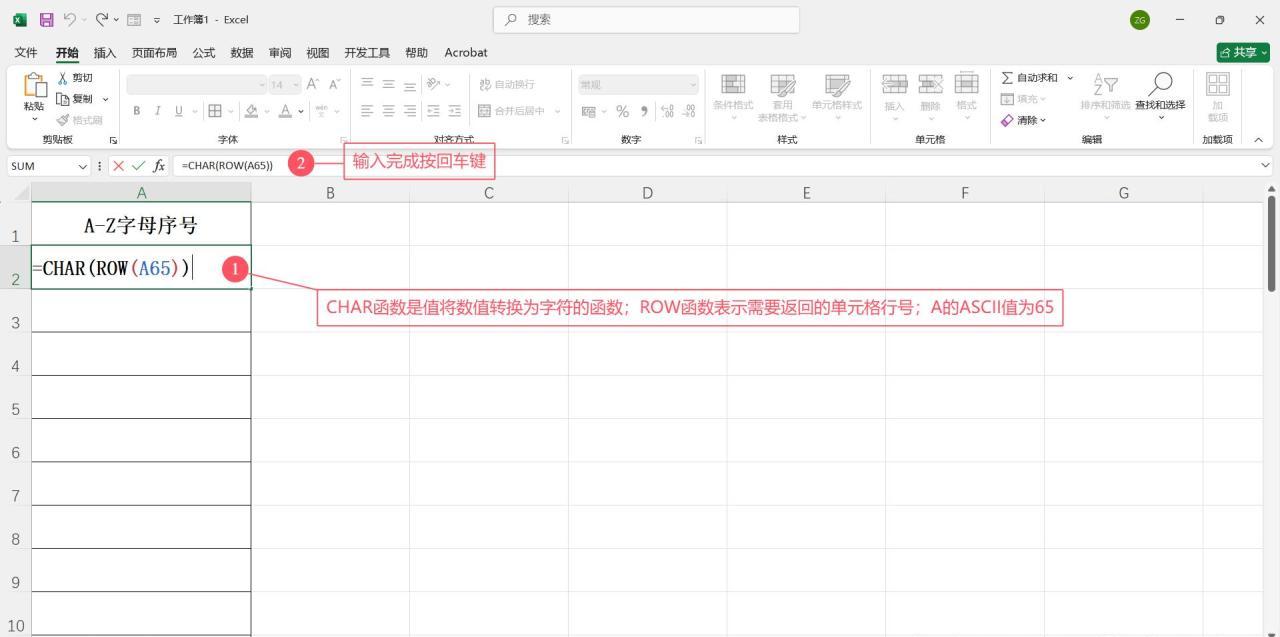1280x637 pixels.
Task: Switch to the Acrobat tab
Action: coord(466,52)
